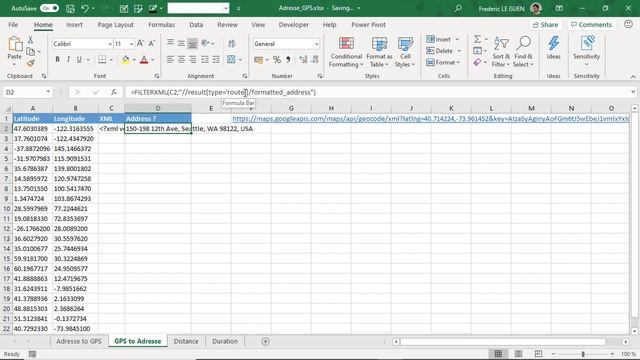The height and width of the screenshot is (360, 640).
Task: Open the Font size dropdown
Action: [x=131, y=44]
